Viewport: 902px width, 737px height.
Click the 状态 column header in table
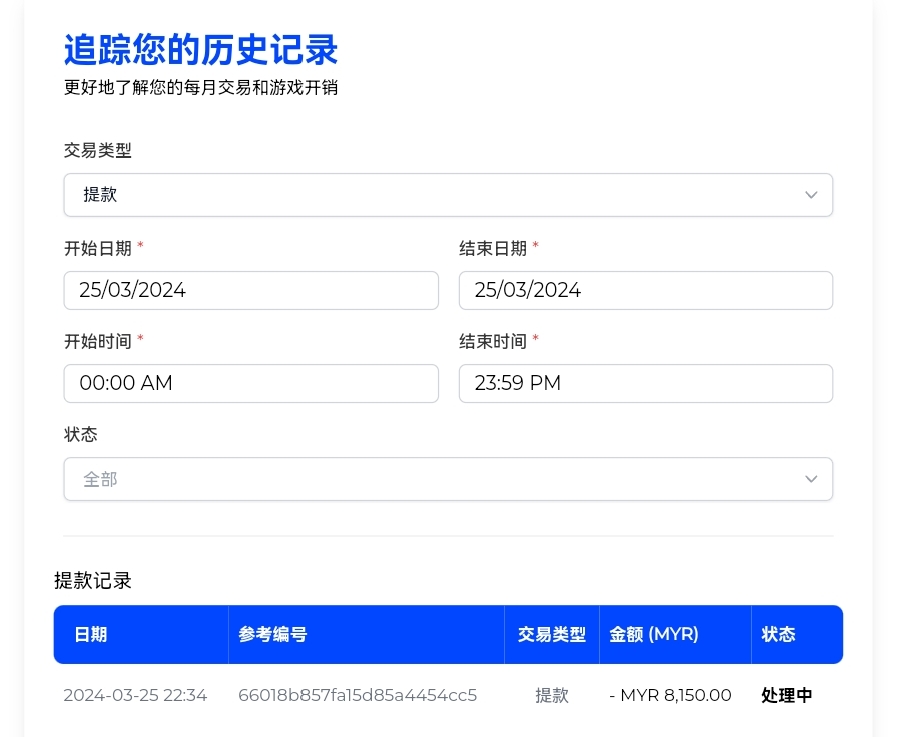tap(778, 635)
